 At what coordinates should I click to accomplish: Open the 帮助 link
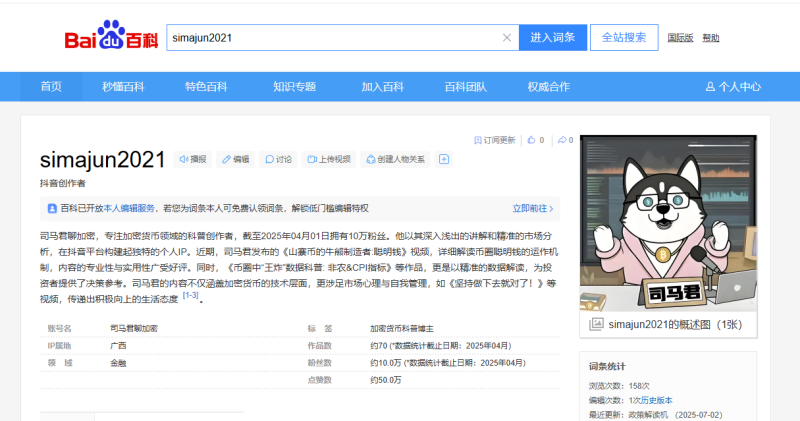(x=711, y=38)
